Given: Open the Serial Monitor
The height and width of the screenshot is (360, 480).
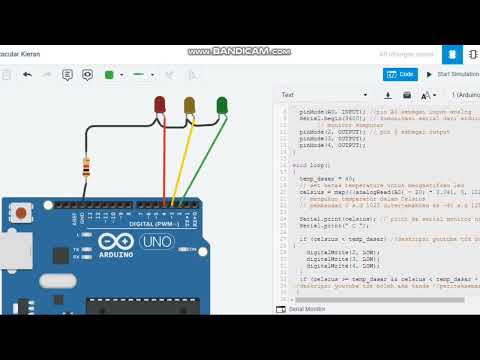Looking at the screenshot, I should point(301,309).
